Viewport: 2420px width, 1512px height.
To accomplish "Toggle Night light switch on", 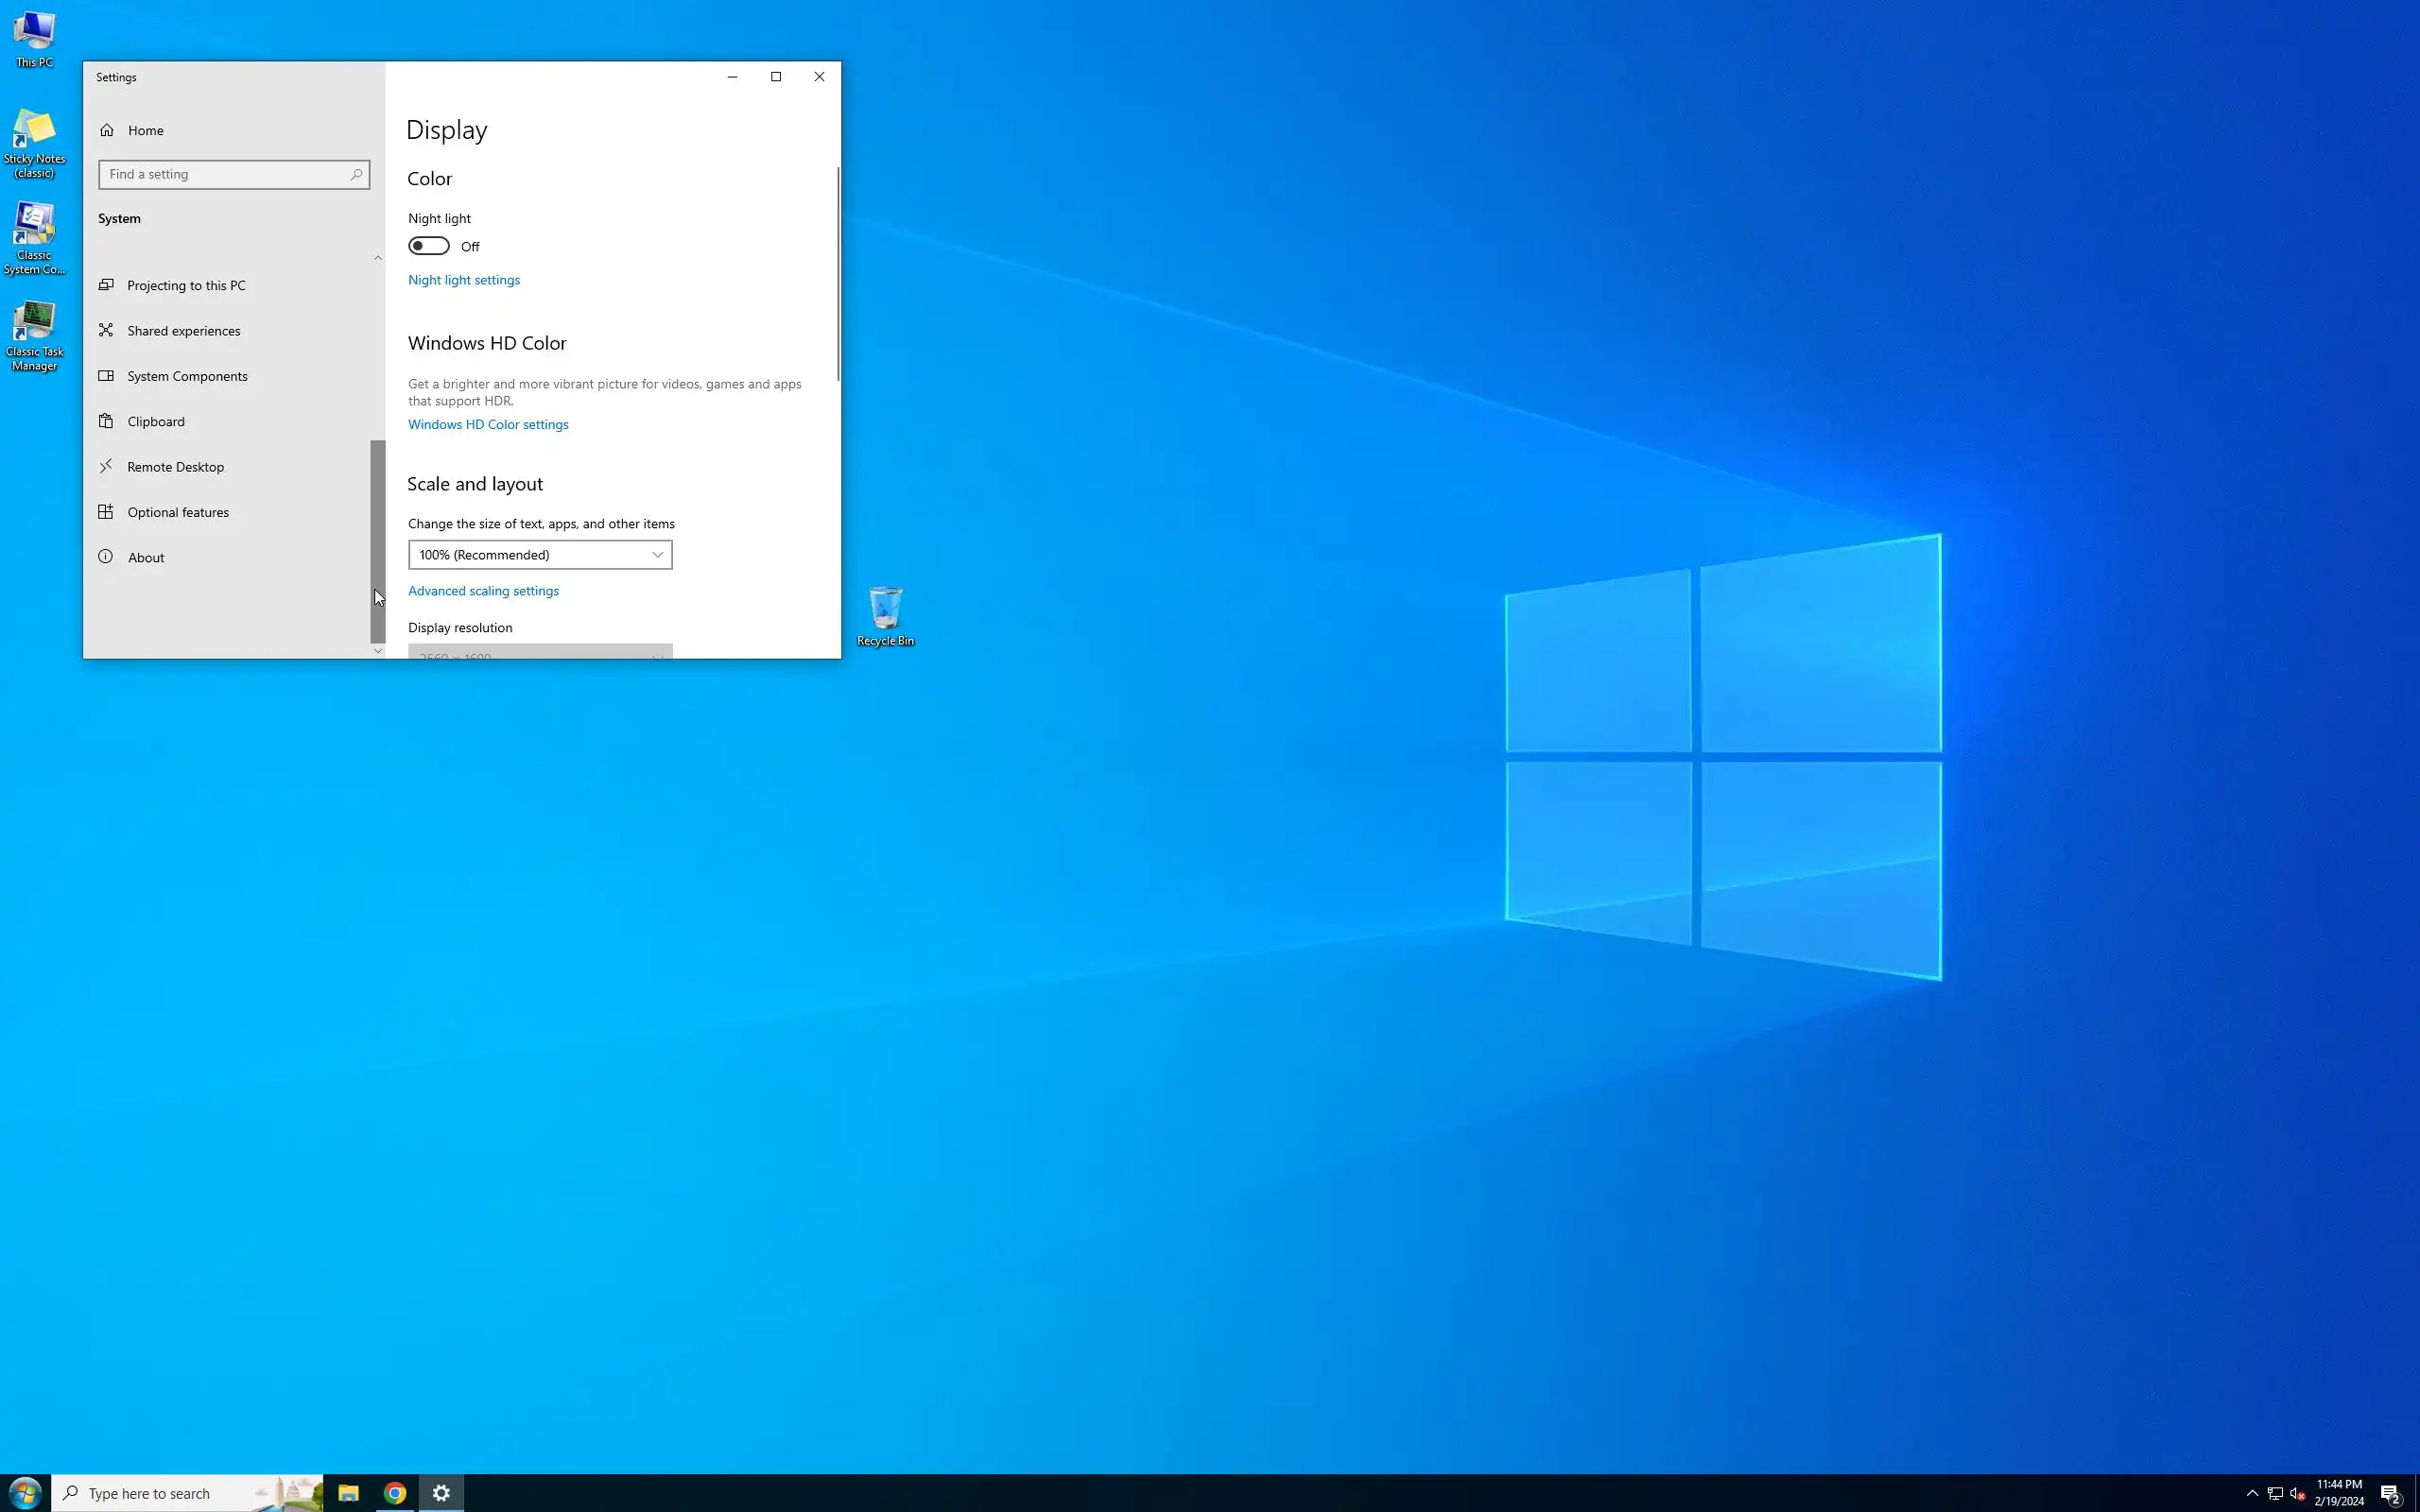I will point(429,246).
